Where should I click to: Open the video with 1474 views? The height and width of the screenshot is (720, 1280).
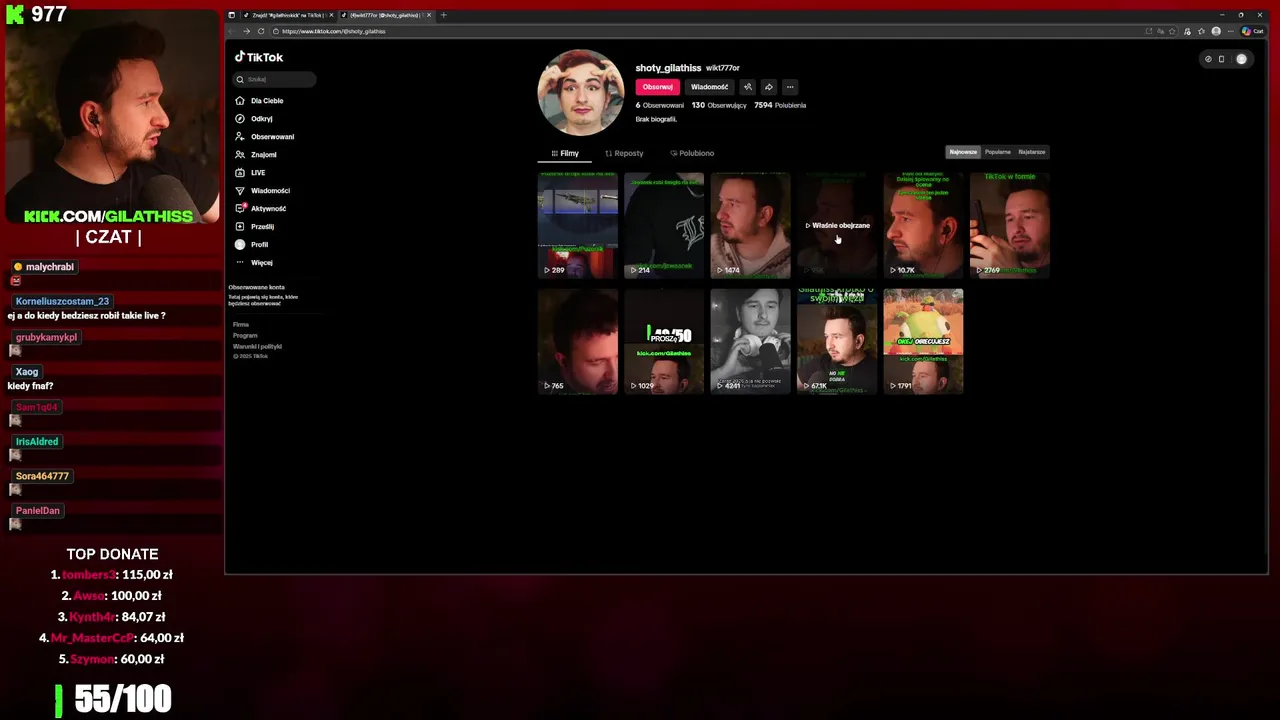click(x=750, y=225)
